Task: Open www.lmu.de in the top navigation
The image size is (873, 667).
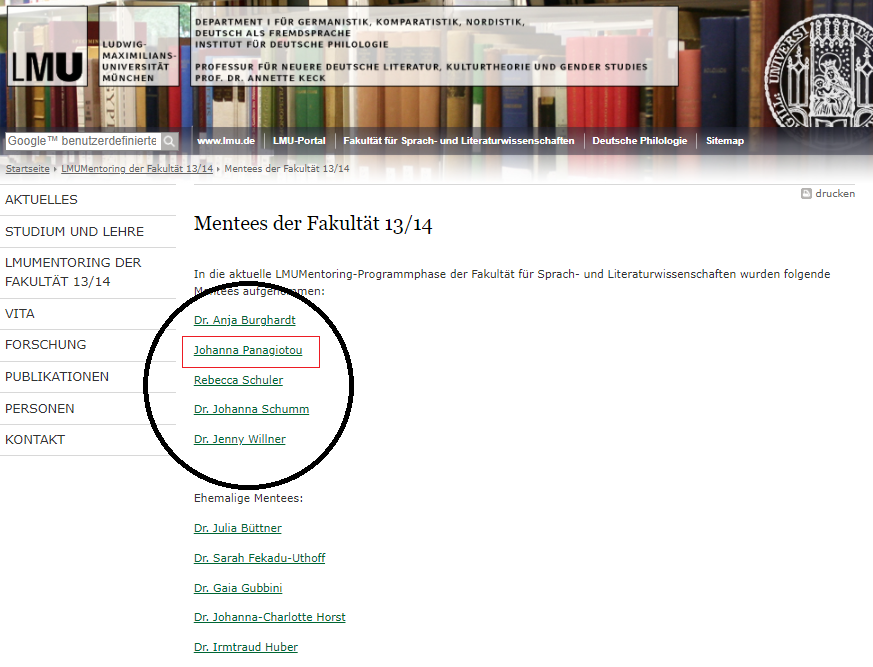Action: [226, 141]
